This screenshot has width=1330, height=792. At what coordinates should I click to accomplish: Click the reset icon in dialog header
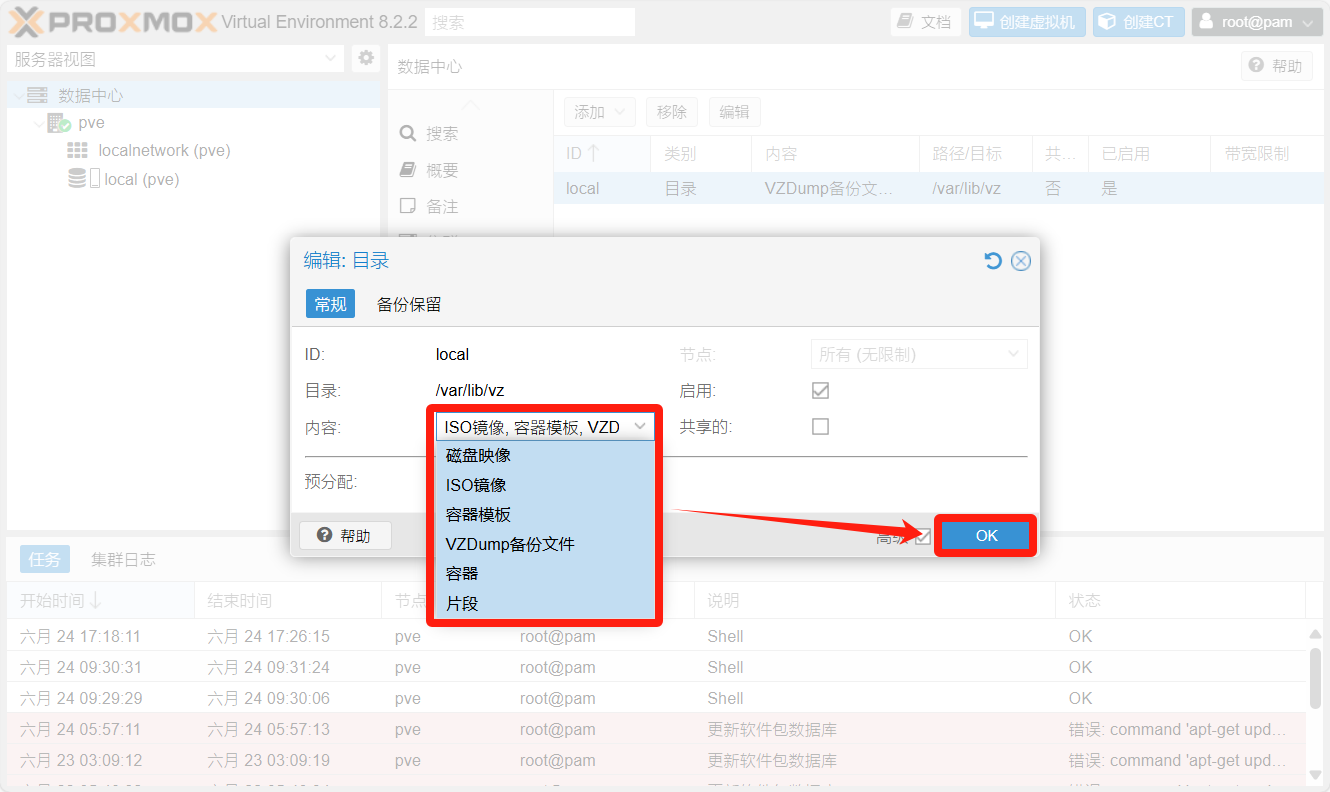click(x=992, y=261)
